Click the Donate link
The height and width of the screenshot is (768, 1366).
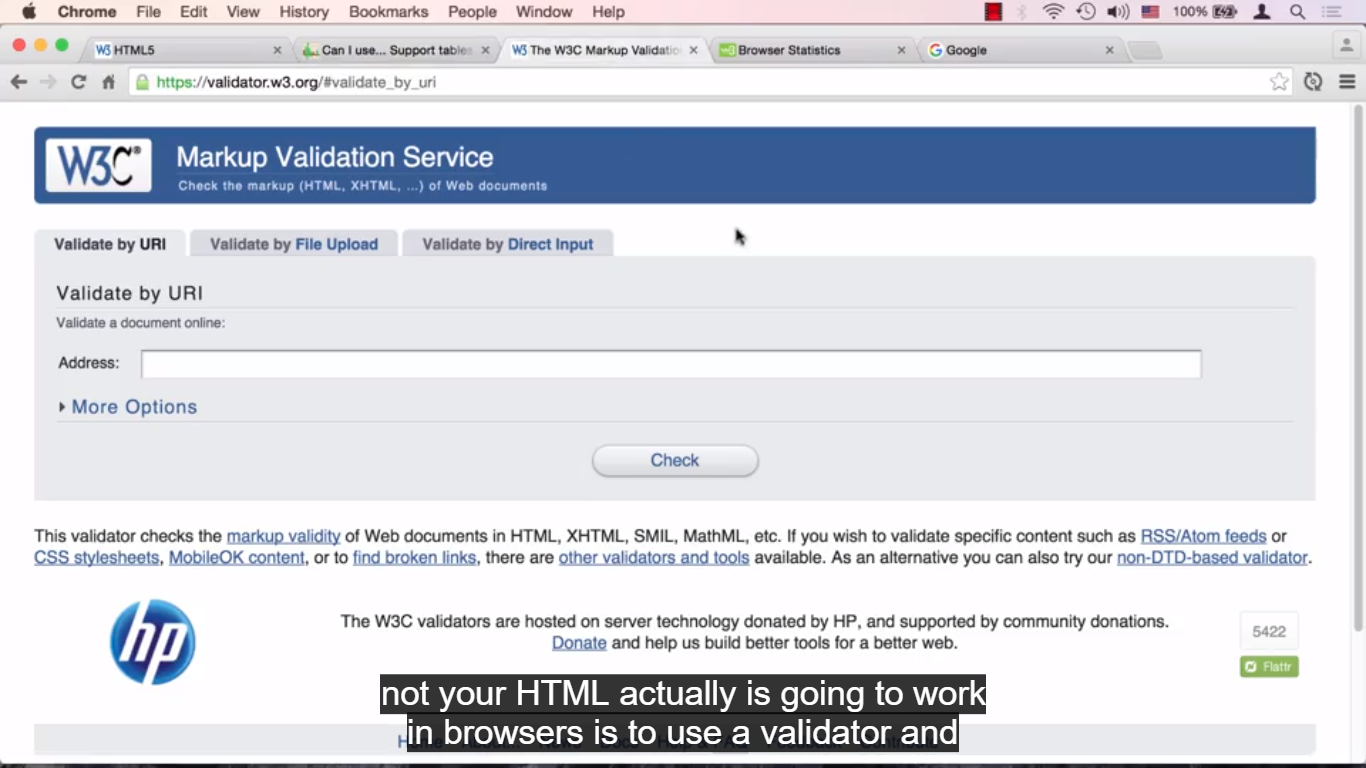point(579,643)
